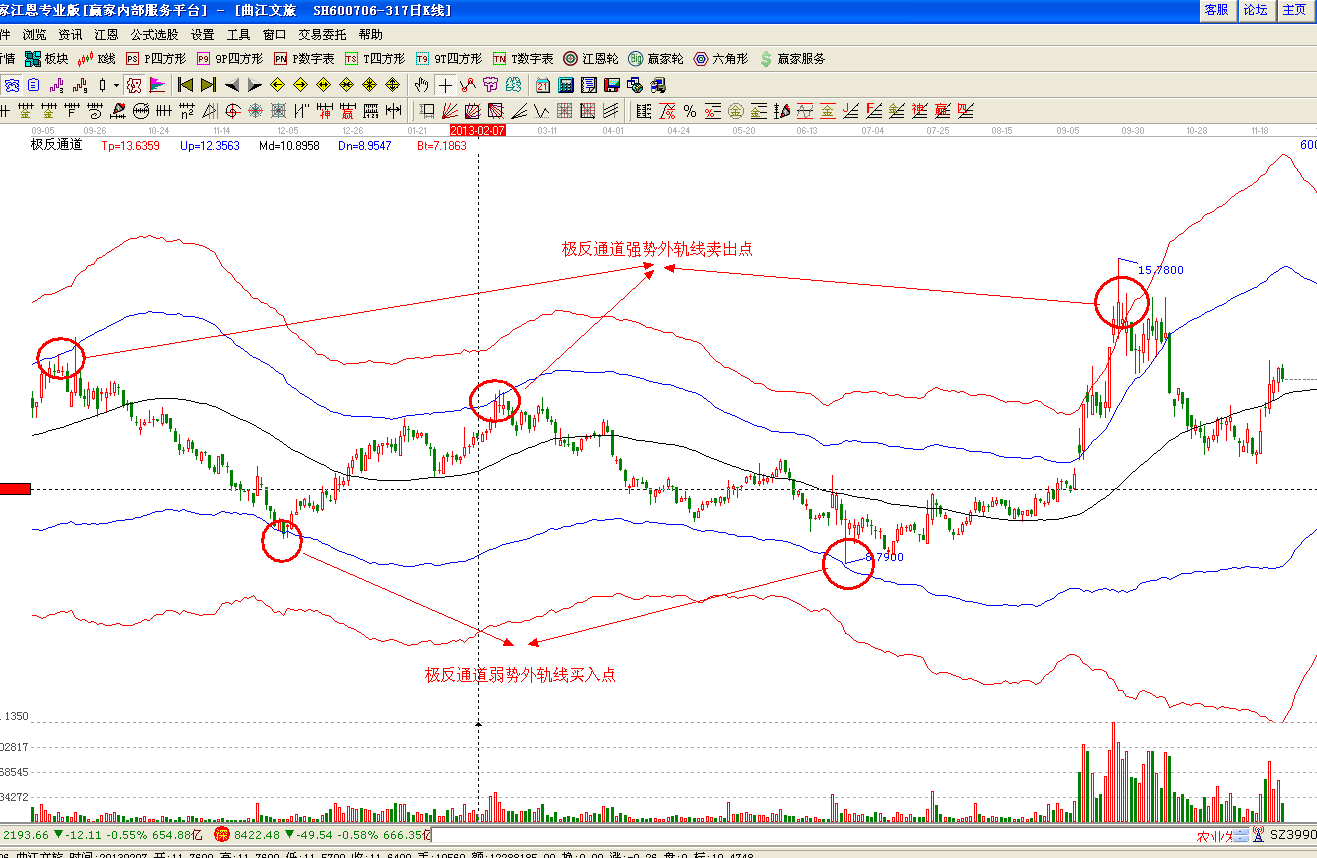1317x858 pixels.
Task: Jump to first bar arrow icon
Action: tap(185, 85)
